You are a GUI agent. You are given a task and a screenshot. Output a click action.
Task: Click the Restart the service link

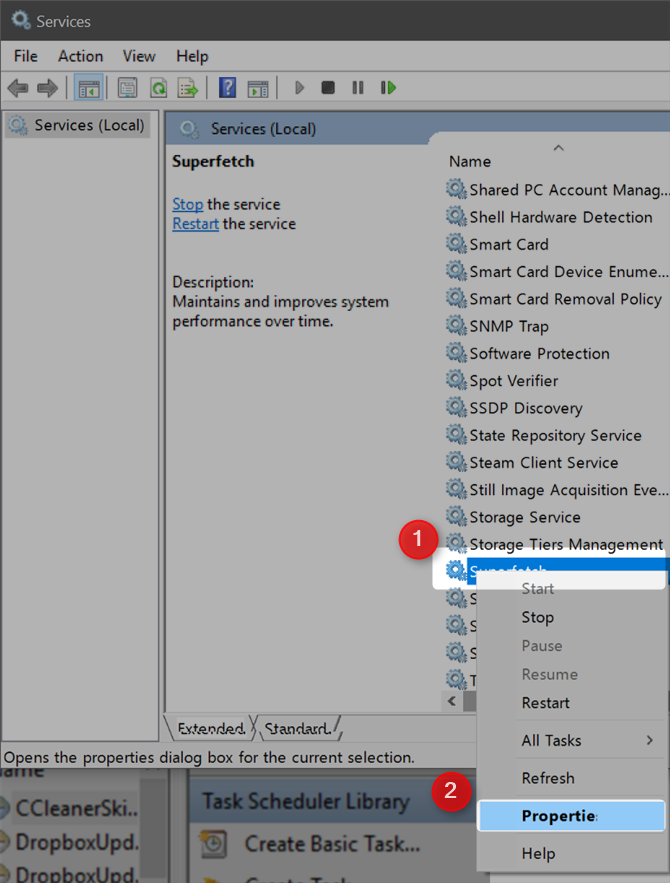point(195,224)
